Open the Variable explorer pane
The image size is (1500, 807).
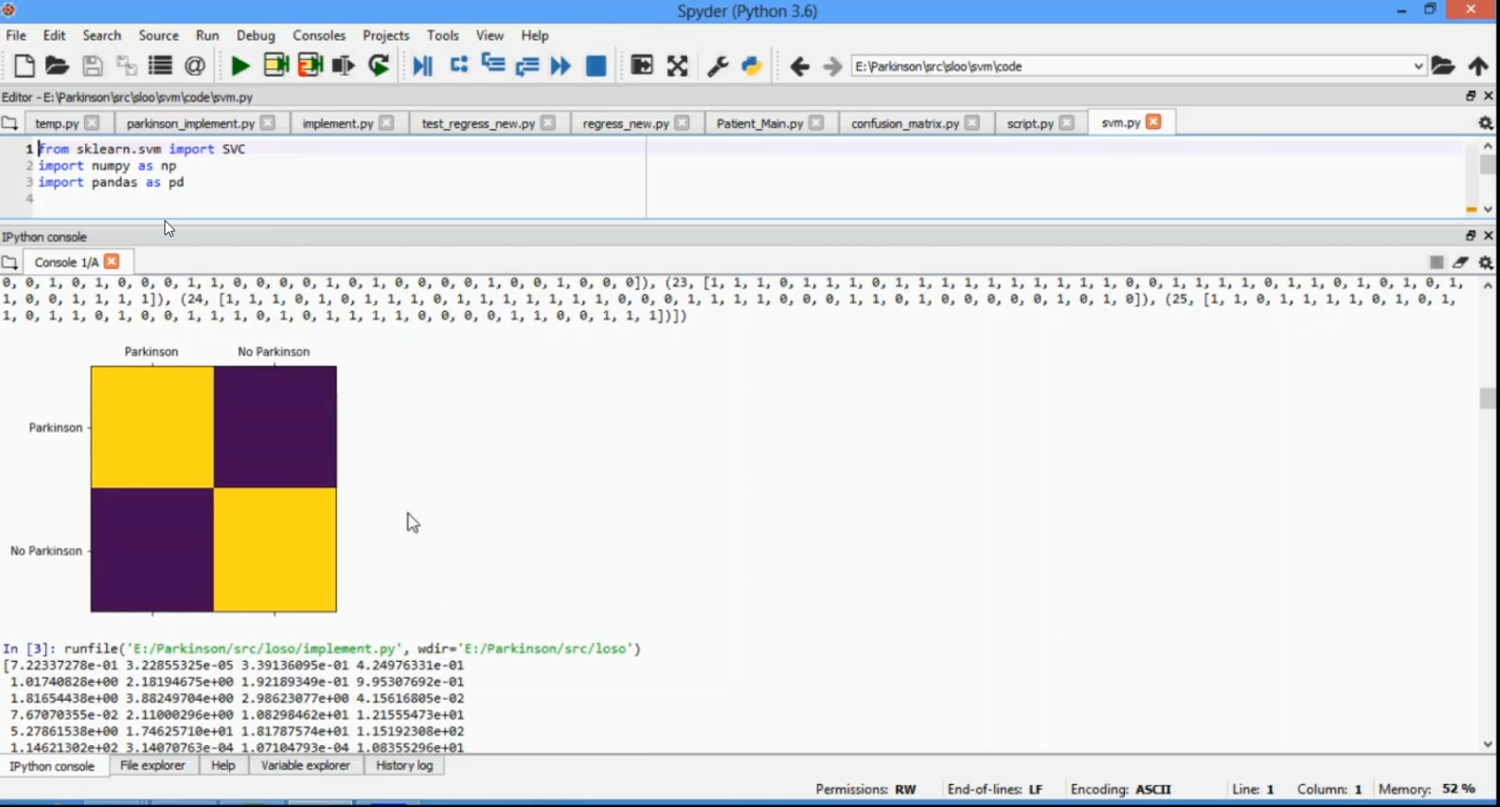tap(305, 765)
